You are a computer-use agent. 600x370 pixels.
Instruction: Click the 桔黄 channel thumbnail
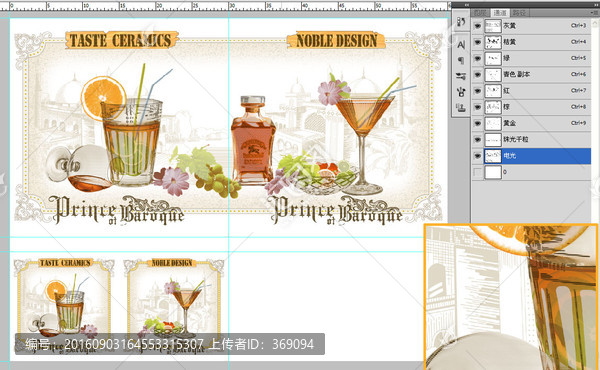(x=493, y=42)
